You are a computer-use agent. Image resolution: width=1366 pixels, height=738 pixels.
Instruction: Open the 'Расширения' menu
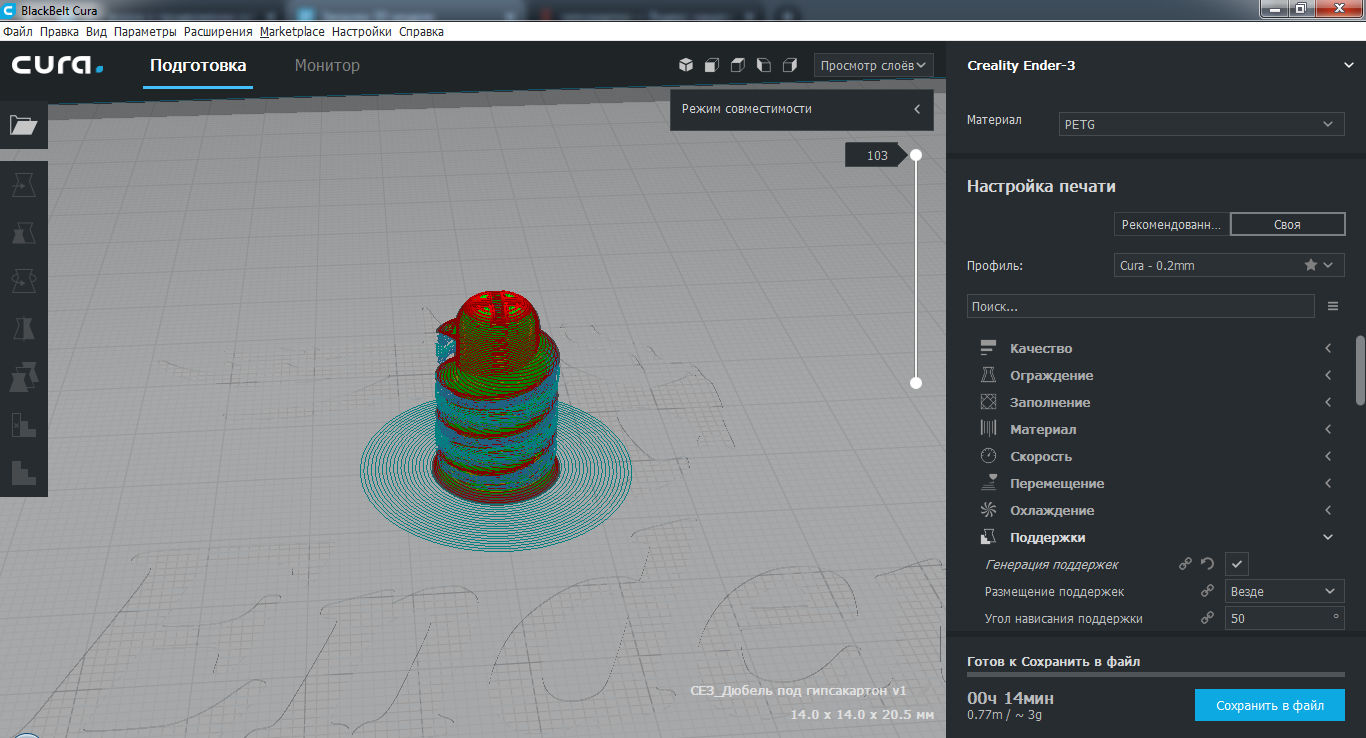pos(218,32)
